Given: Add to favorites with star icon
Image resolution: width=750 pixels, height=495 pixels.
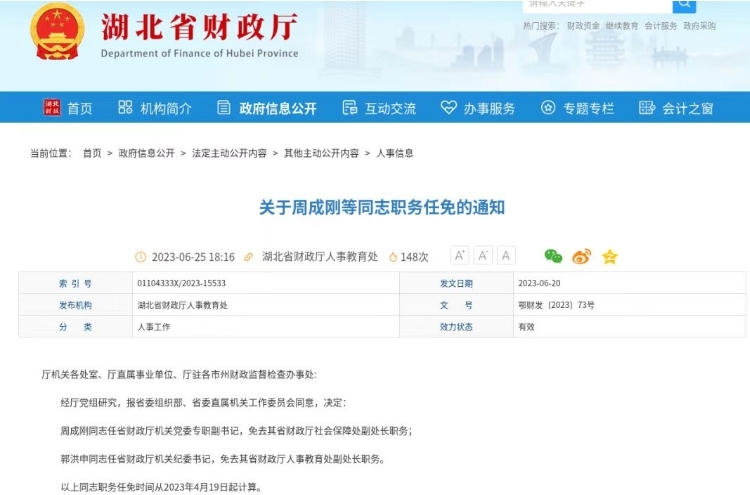Looking at the screenshot, I should coord(609,257).
